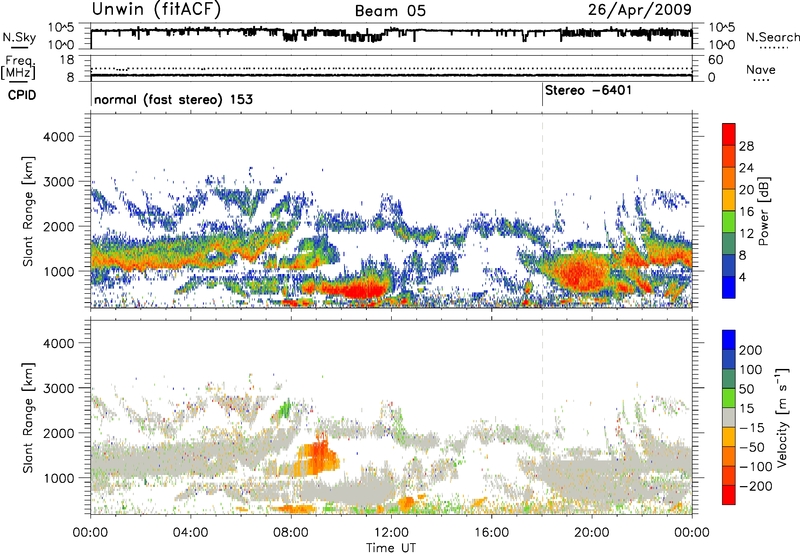Click the "60" Nave tick label
Screen dimensions: 800x554
[x=715, y=60]
